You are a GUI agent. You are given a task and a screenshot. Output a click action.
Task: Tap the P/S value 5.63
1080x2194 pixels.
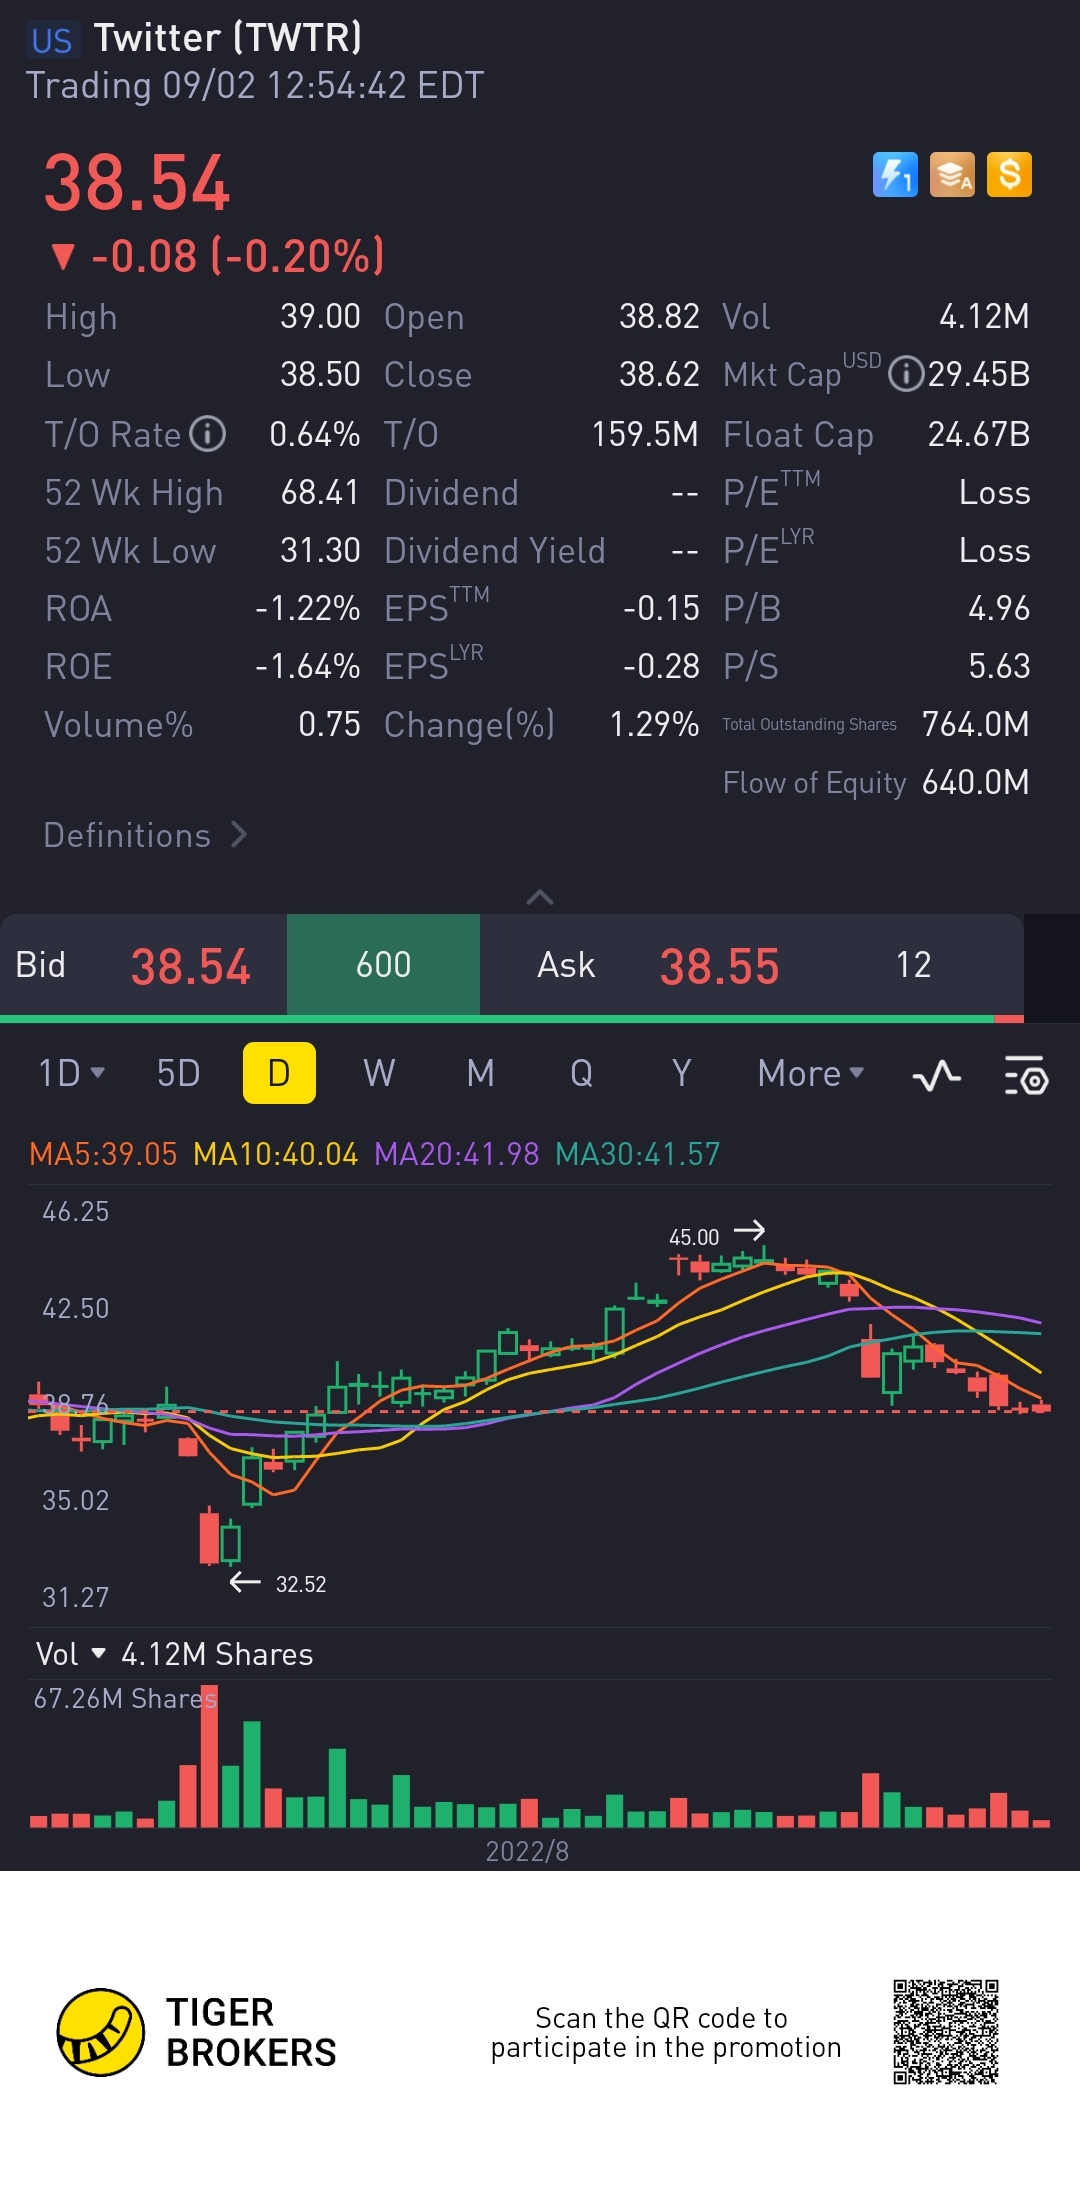(x=999, y=666)
